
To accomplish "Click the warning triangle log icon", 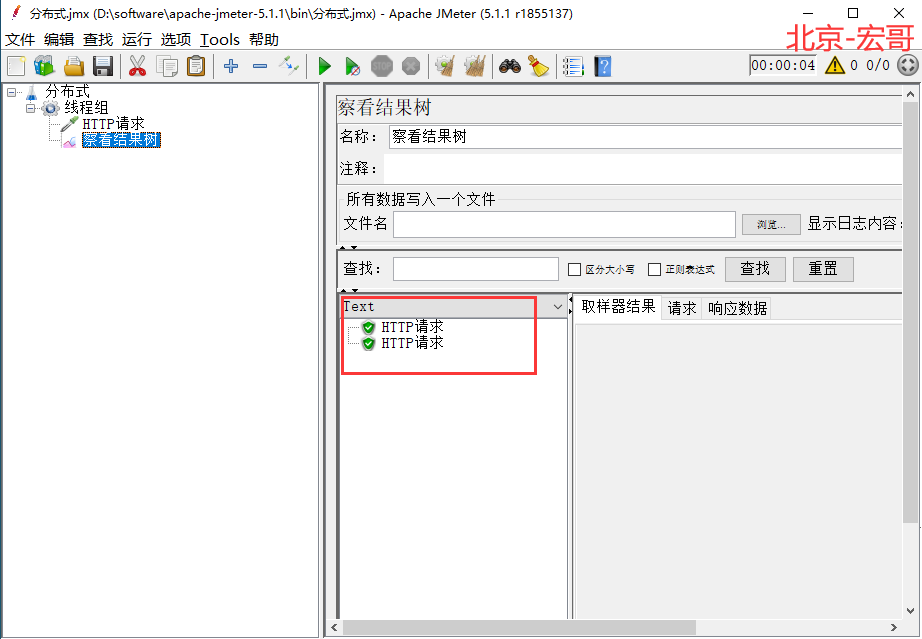I will click(834, 65).
